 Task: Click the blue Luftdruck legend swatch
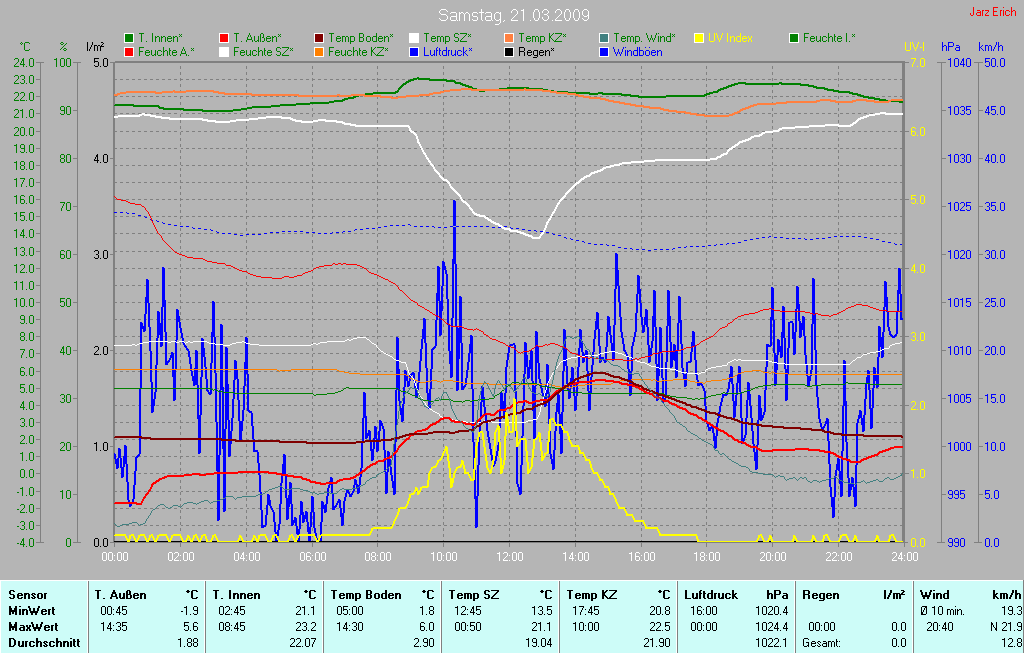click(414, 52)
